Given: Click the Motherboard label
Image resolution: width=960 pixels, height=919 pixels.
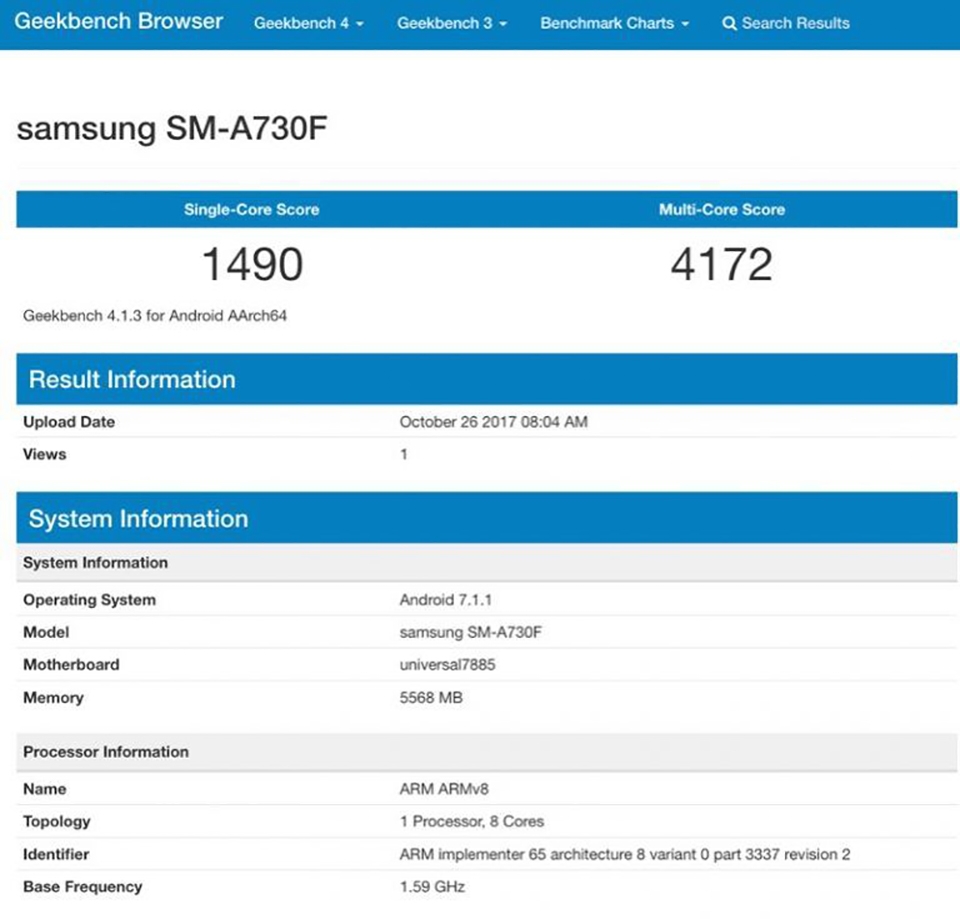Looking at the screenshot, I should [x=71, y=665].
